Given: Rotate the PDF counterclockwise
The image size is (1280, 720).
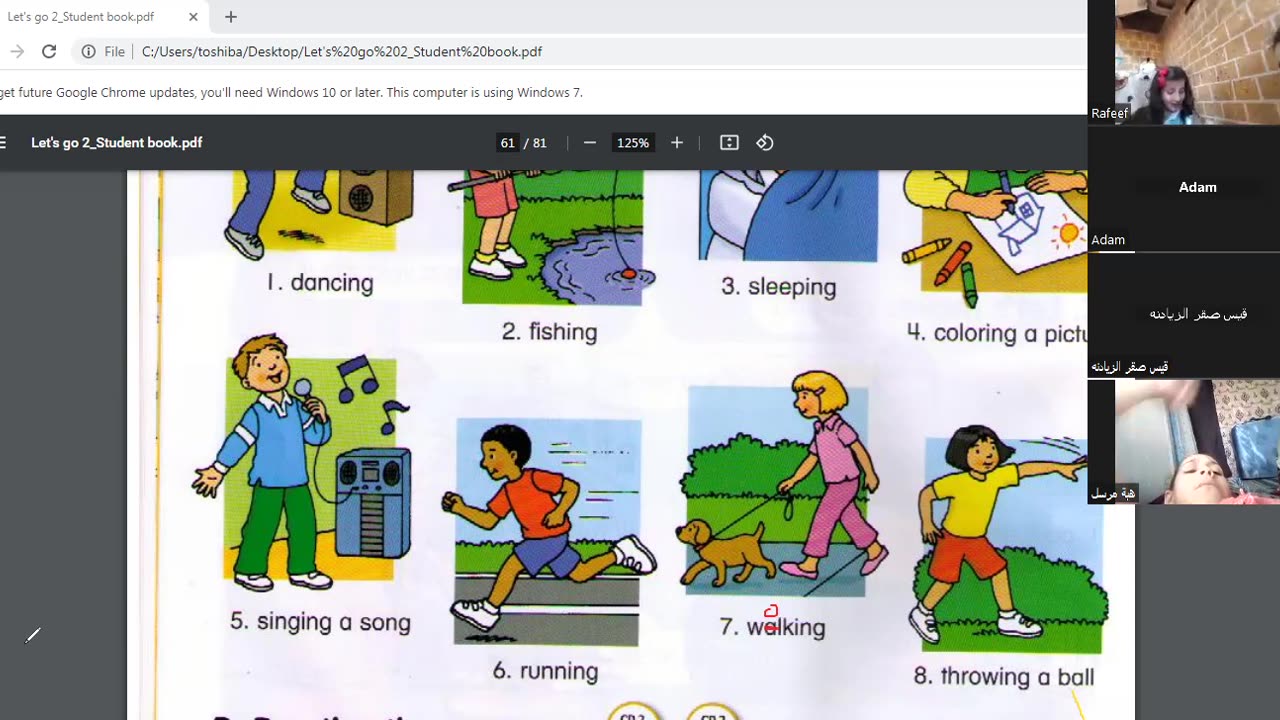Looking at the screenshot, I should [765, 143].
